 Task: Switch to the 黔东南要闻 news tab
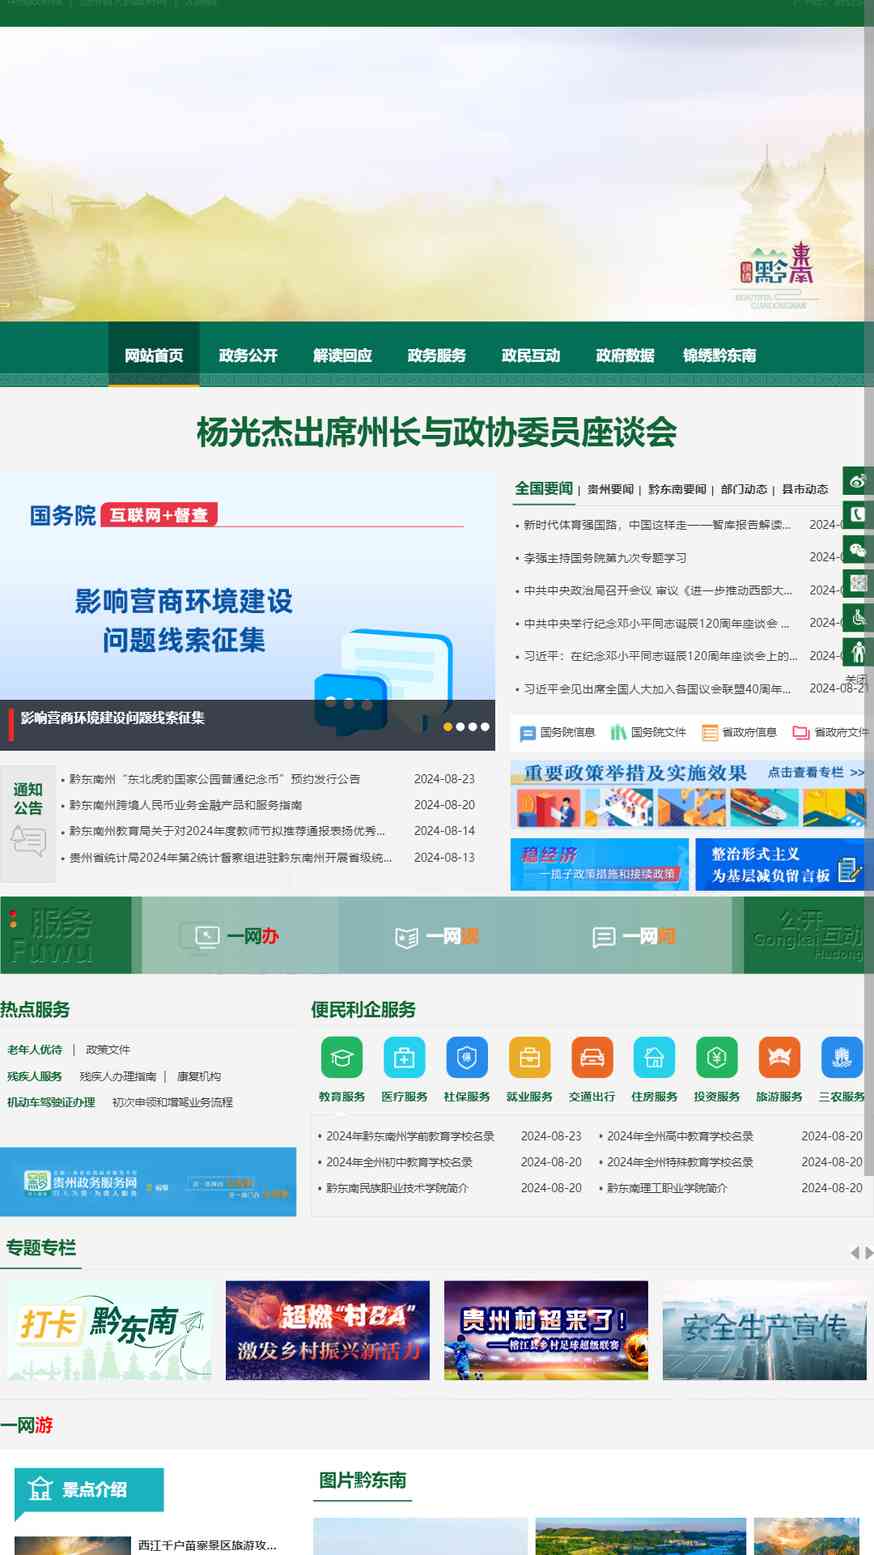coord(677,489)
